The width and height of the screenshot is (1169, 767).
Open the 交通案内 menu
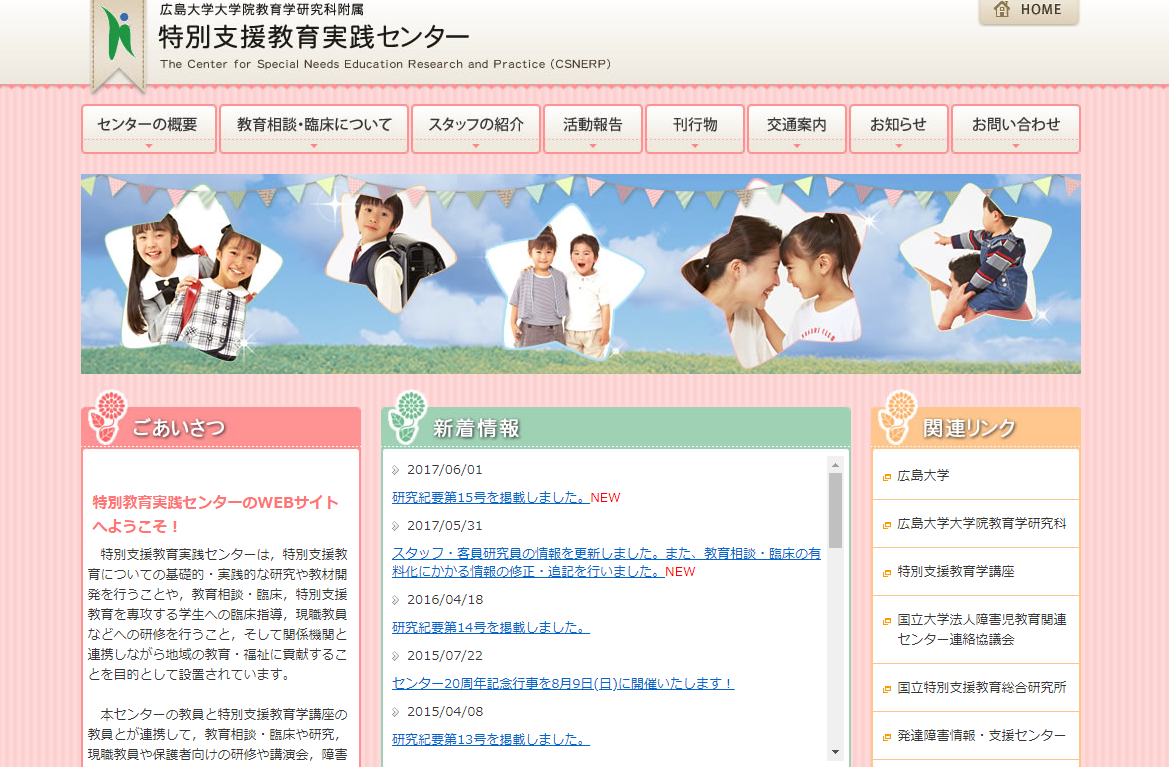[x=796, y=129]
